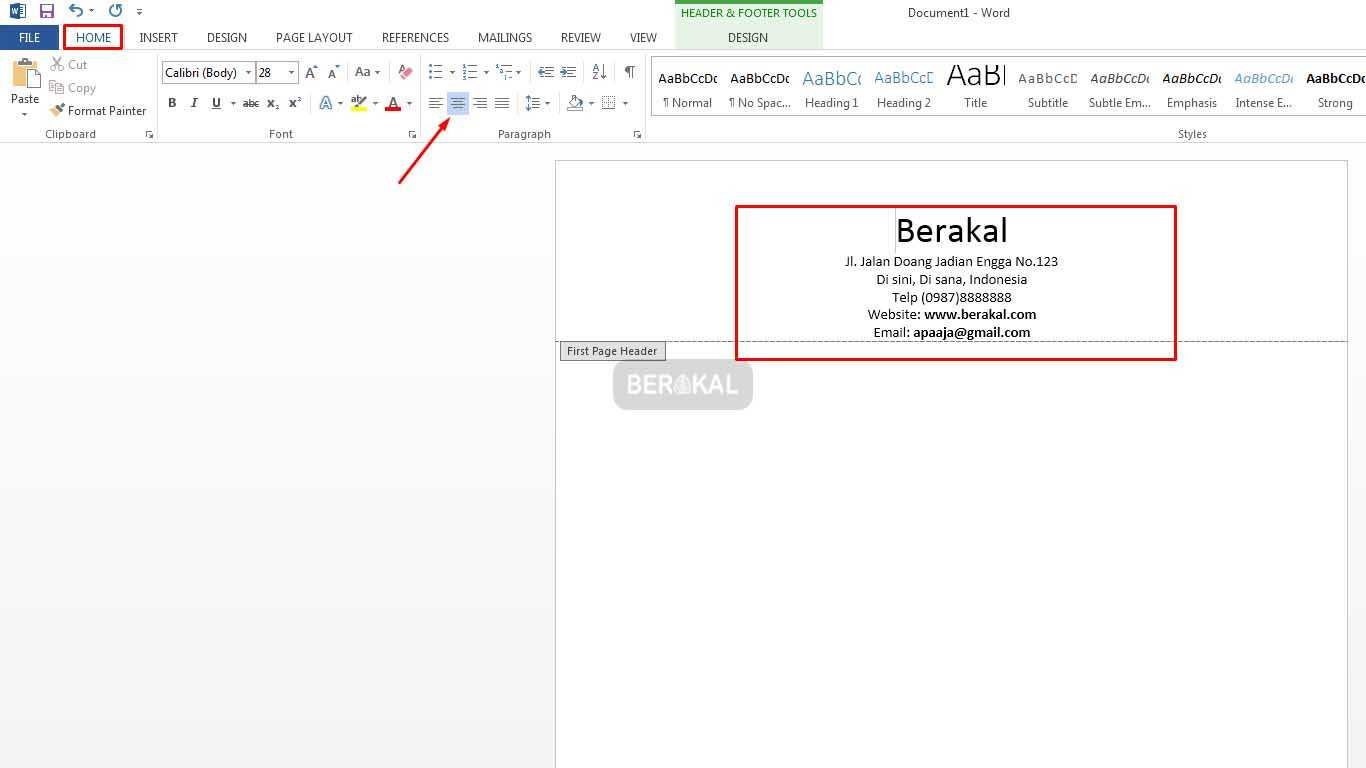Open the FILE tab
This screenshot has height=768, width=1366.
pos(29,37)
